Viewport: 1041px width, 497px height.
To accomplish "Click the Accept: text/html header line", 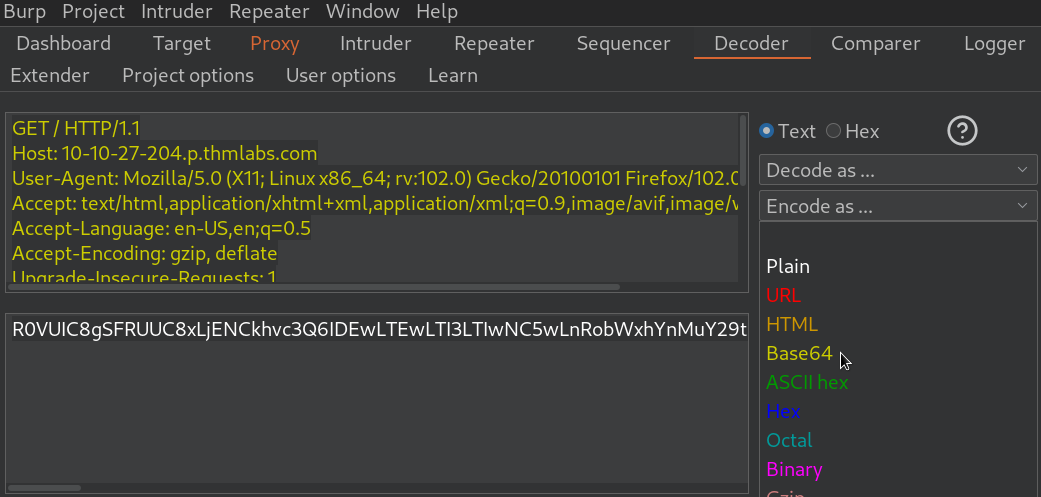I will tap(375, 204).
